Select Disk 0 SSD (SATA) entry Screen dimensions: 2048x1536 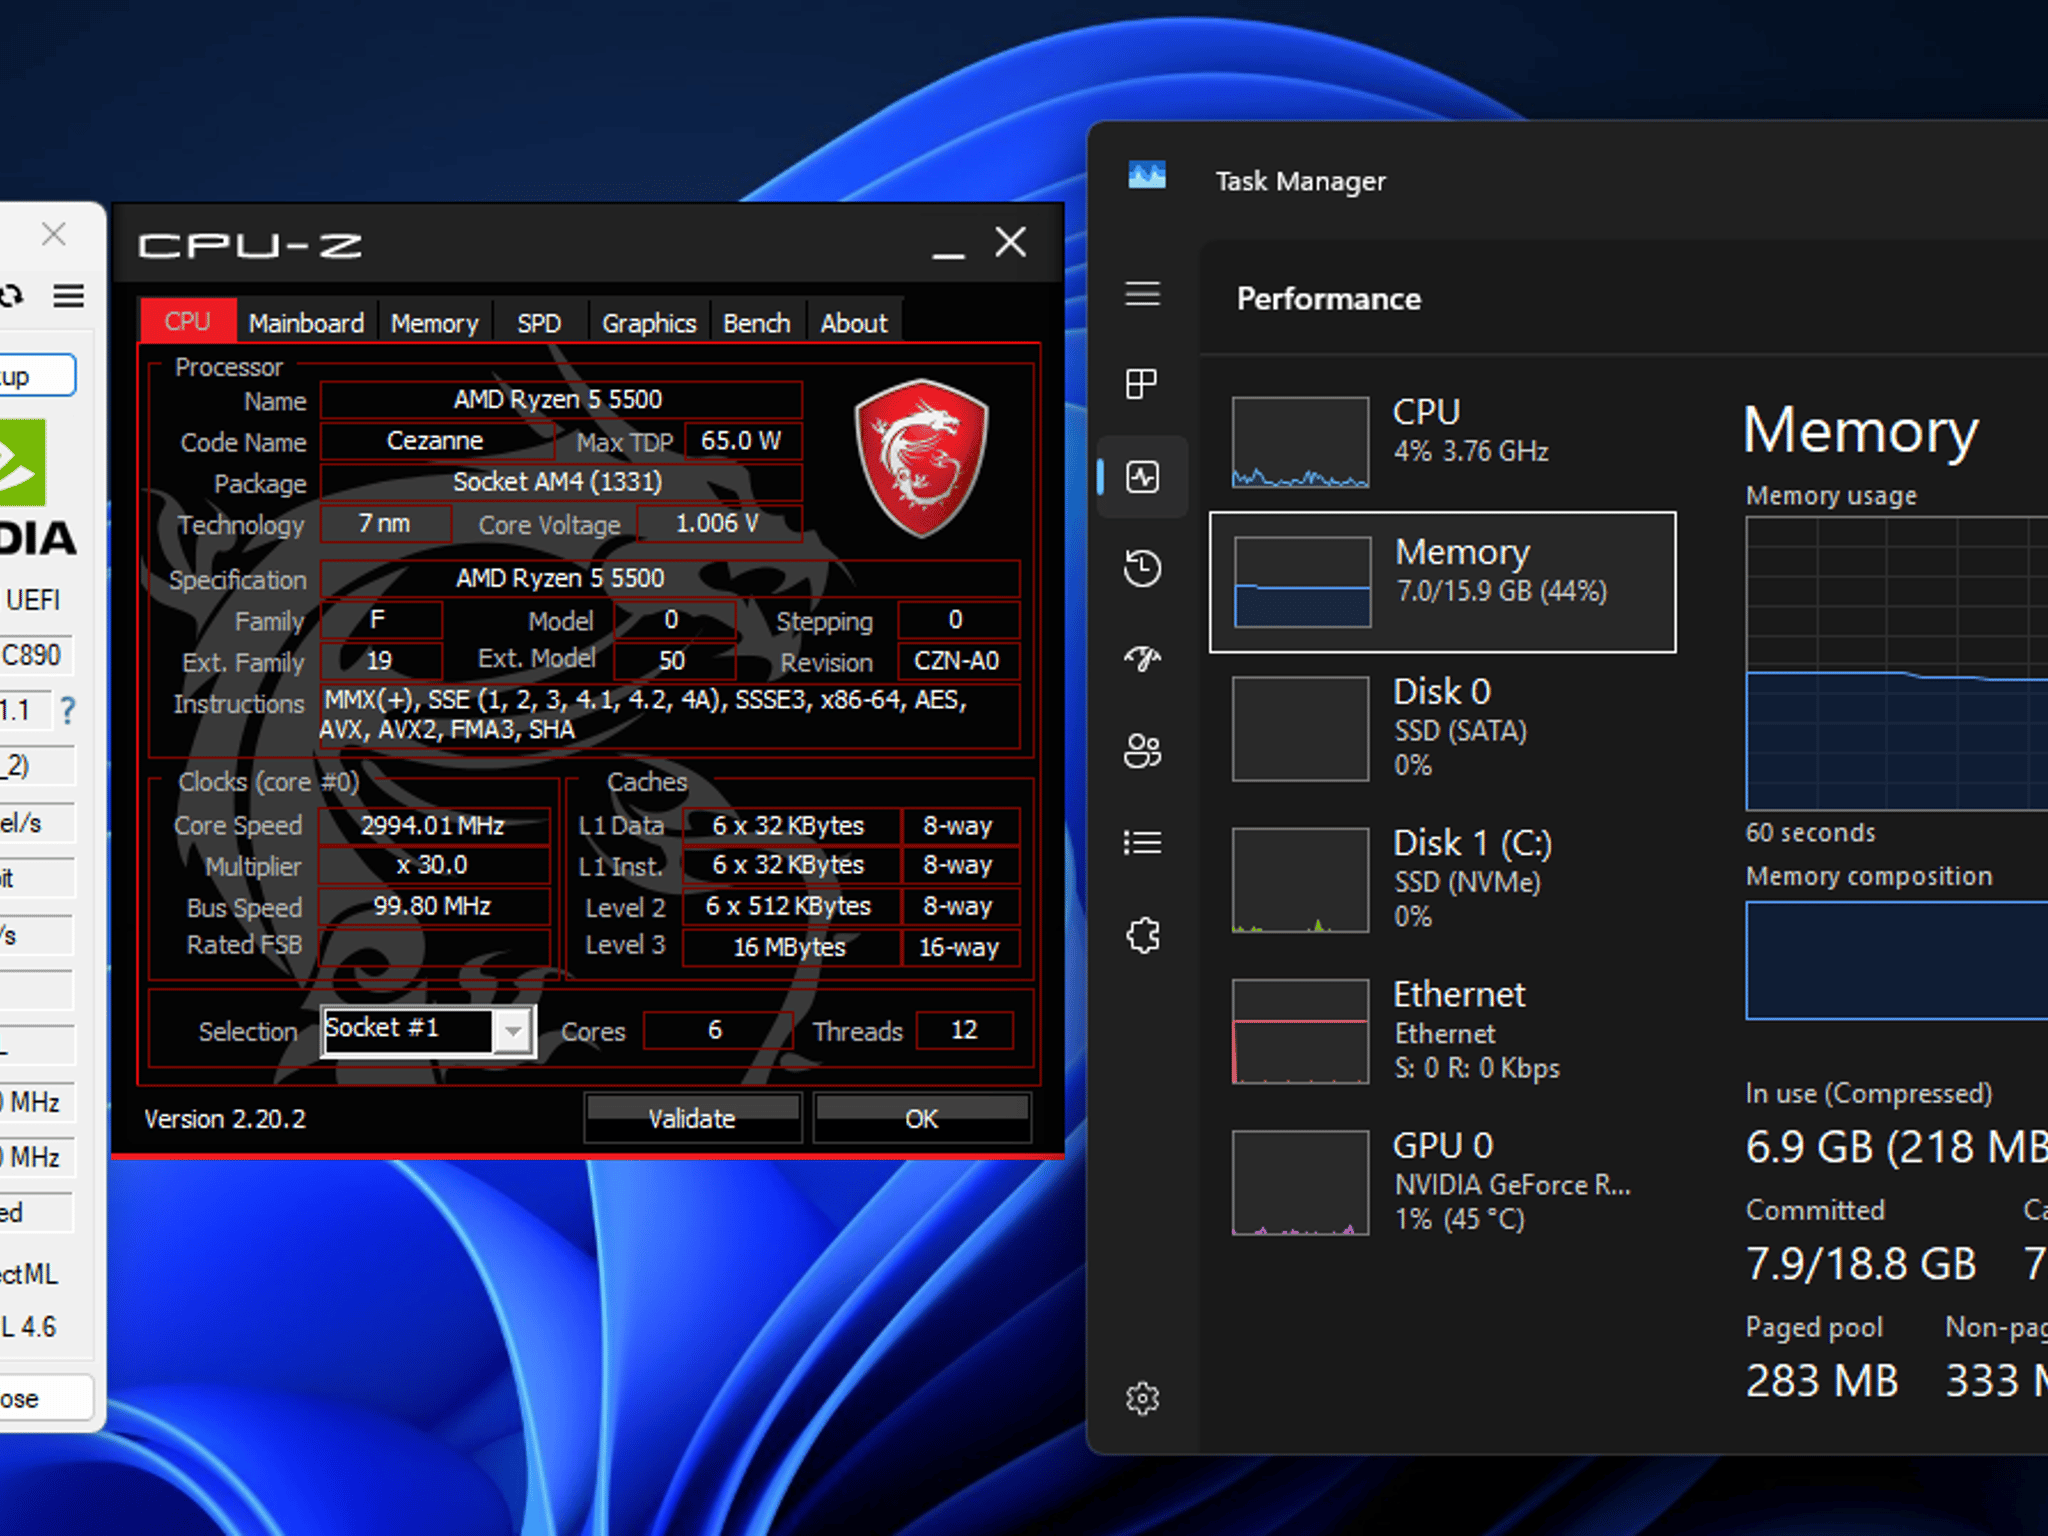click(x=1442, y=729)
